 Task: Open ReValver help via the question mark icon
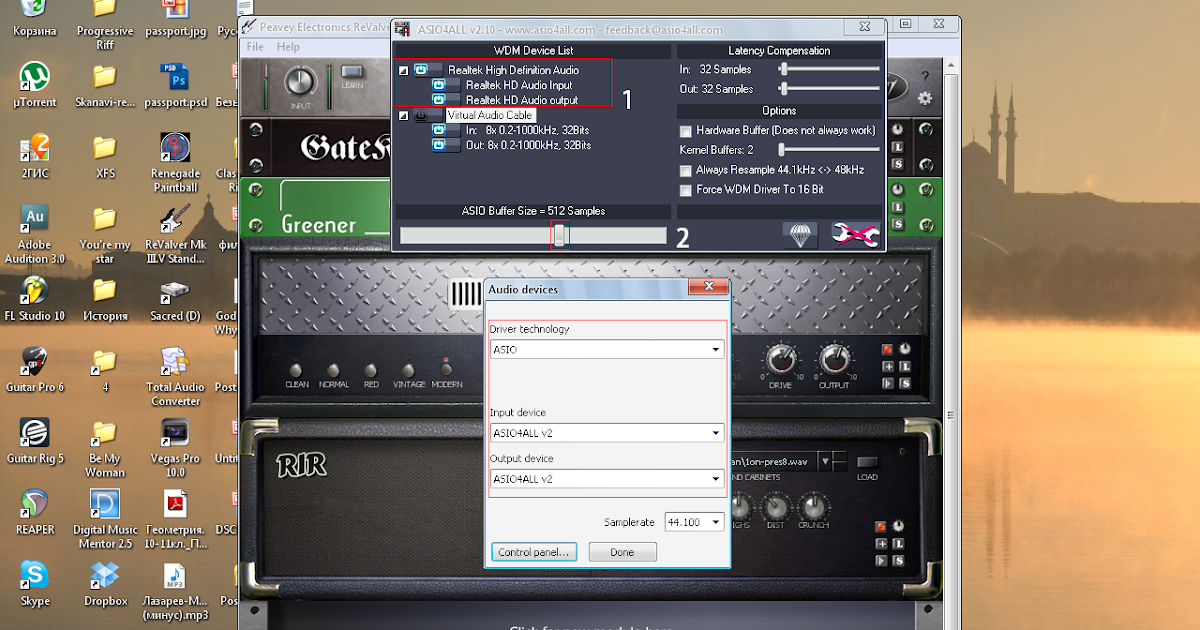pos(926,75)
